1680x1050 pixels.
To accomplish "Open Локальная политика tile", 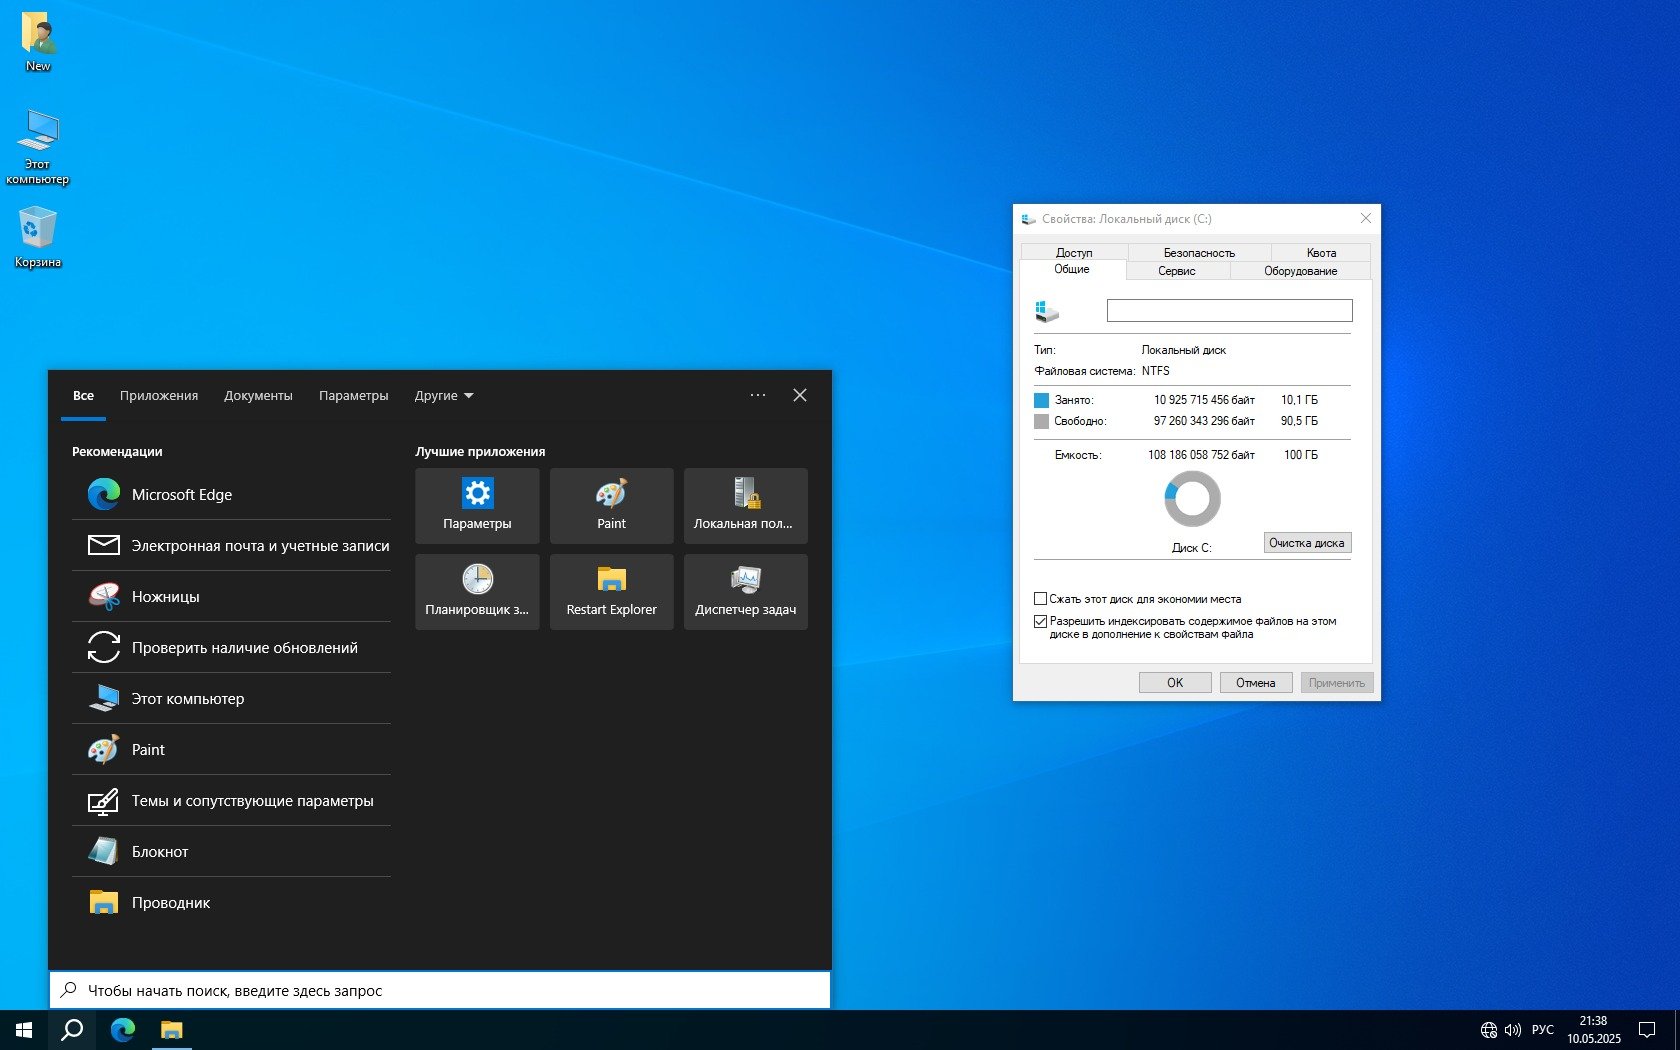I will pos(745,505).
